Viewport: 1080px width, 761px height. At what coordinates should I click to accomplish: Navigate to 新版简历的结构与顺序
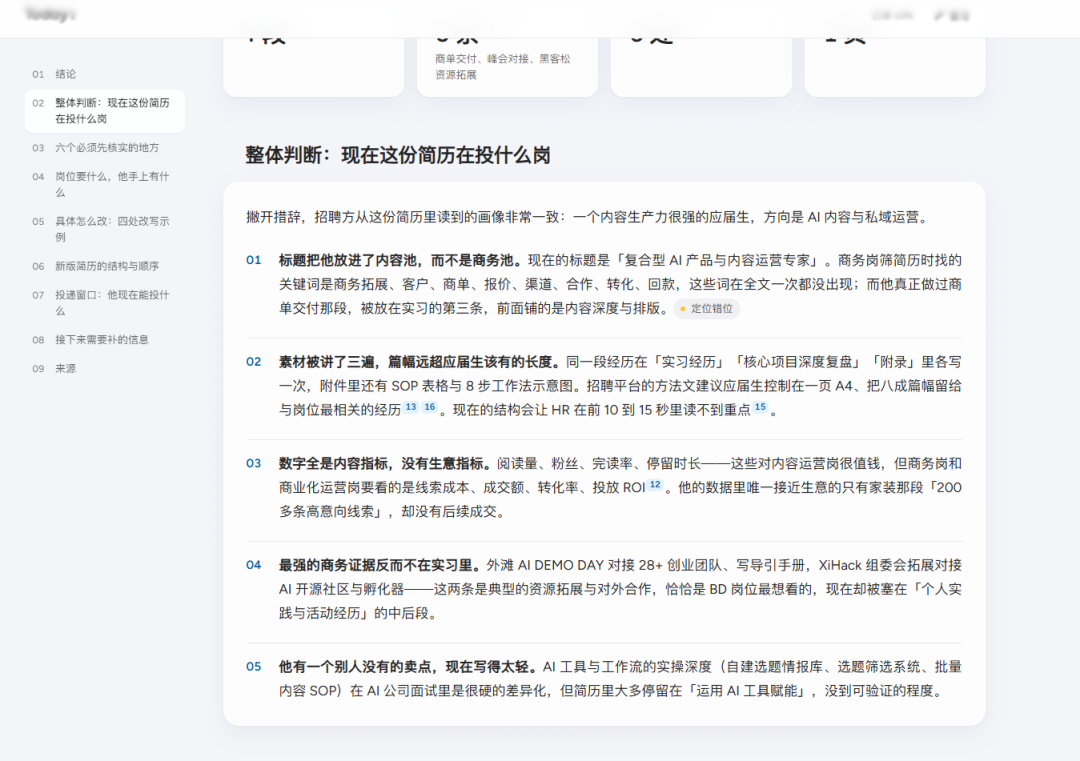(105, 266)
